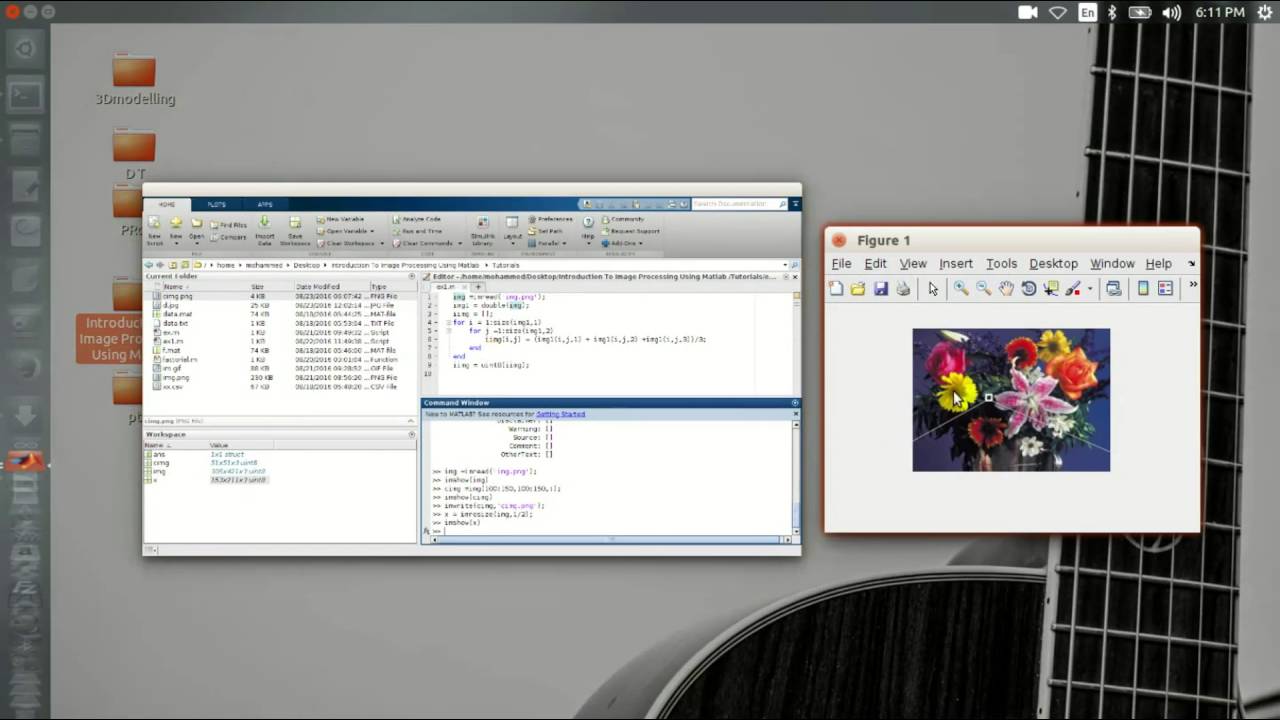Save the figure using the floppy disk icon

coord(880,289)
